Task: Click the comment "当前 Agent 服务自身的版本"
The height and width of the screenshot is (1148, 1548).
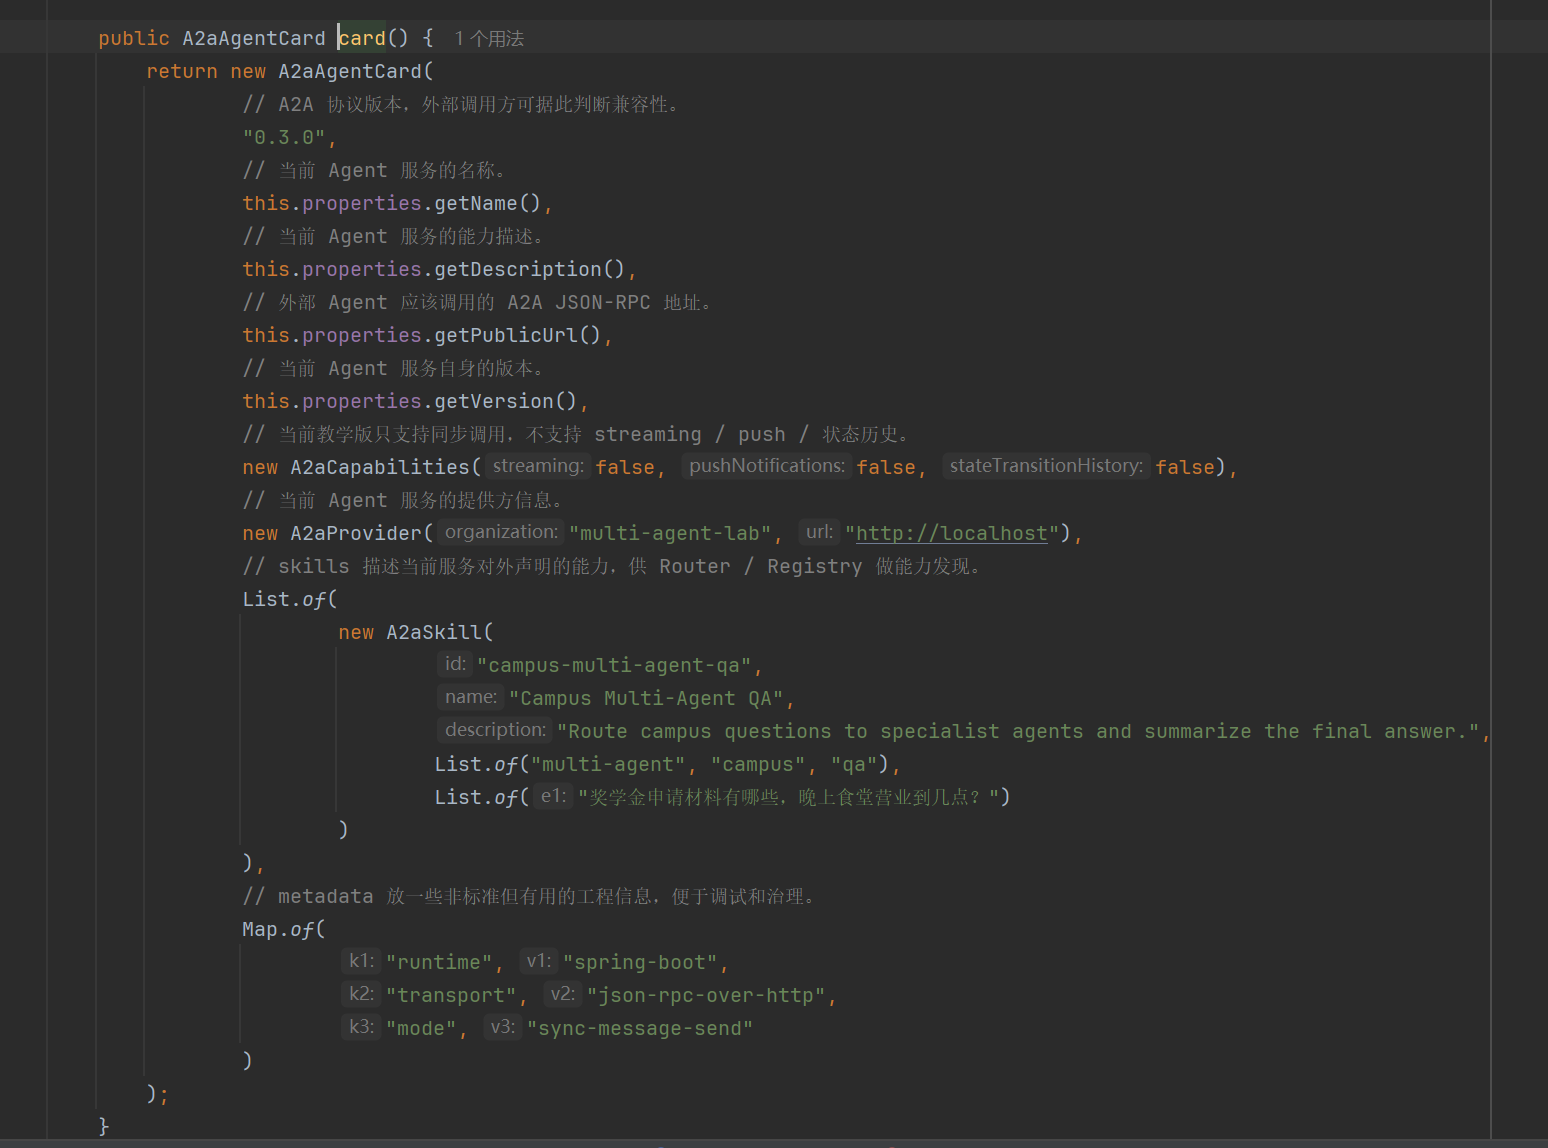Action: point(393,368)
